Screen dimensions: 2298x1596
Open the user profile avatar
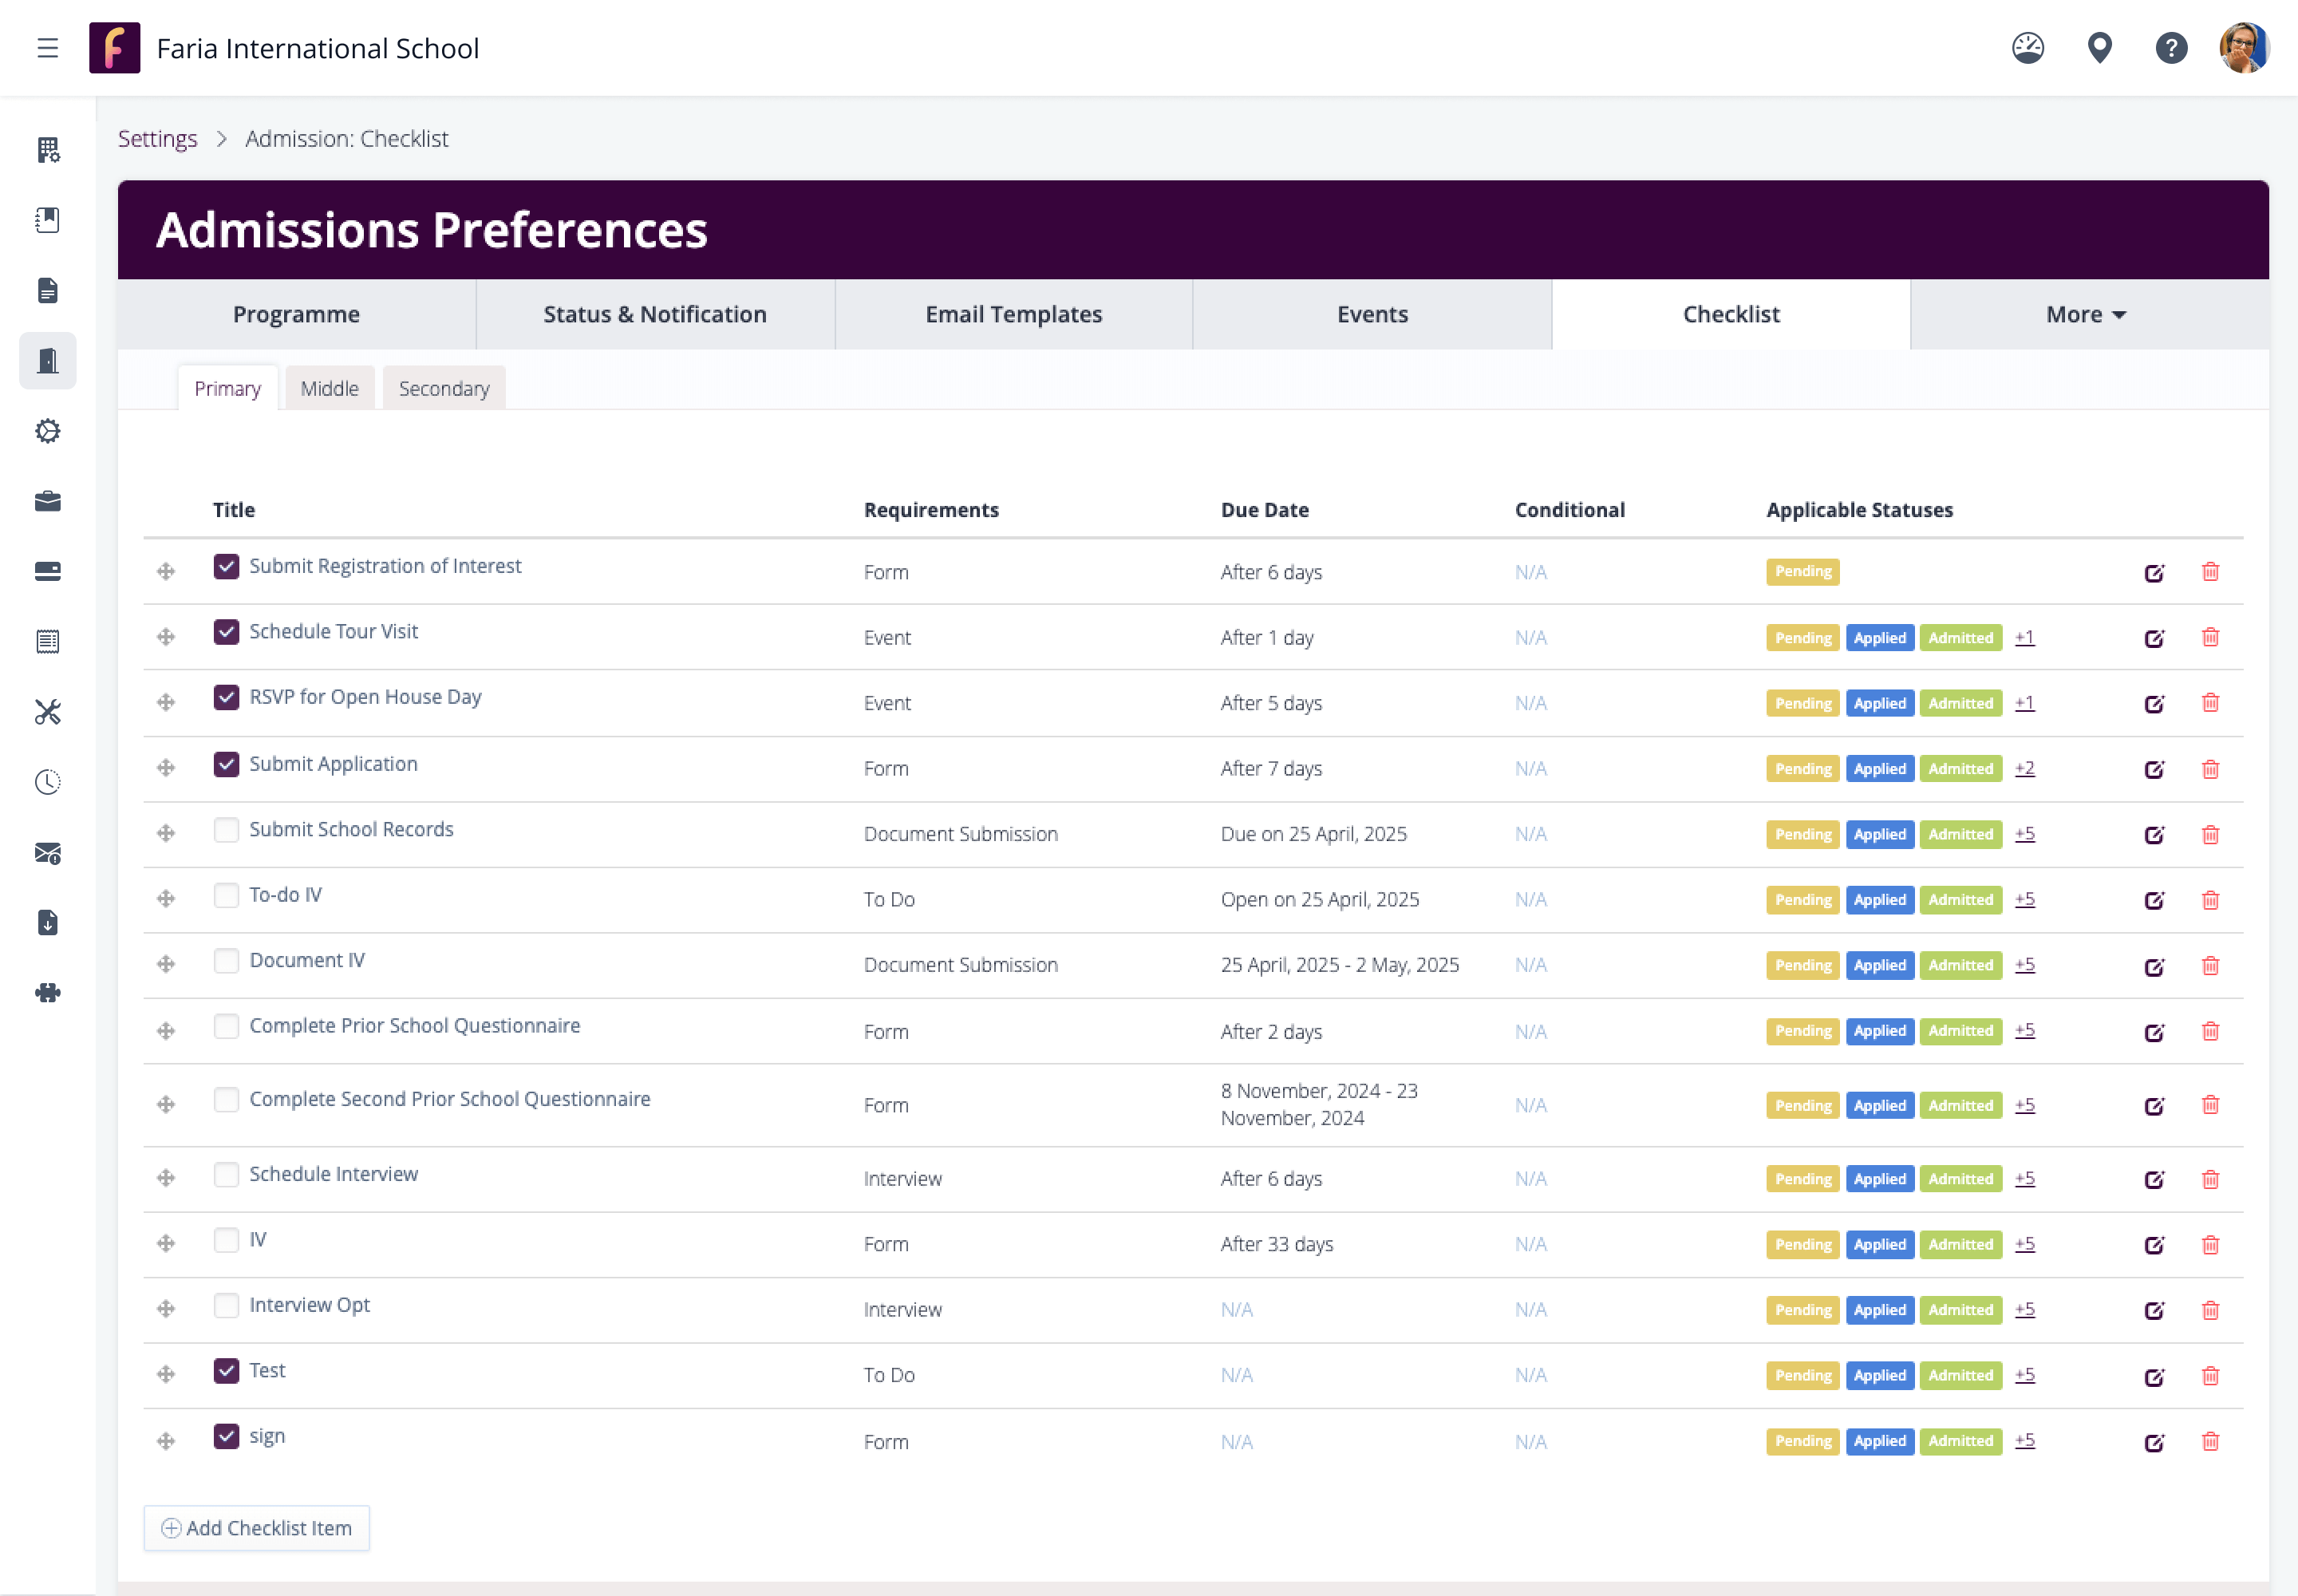(x=2242, y=48)
